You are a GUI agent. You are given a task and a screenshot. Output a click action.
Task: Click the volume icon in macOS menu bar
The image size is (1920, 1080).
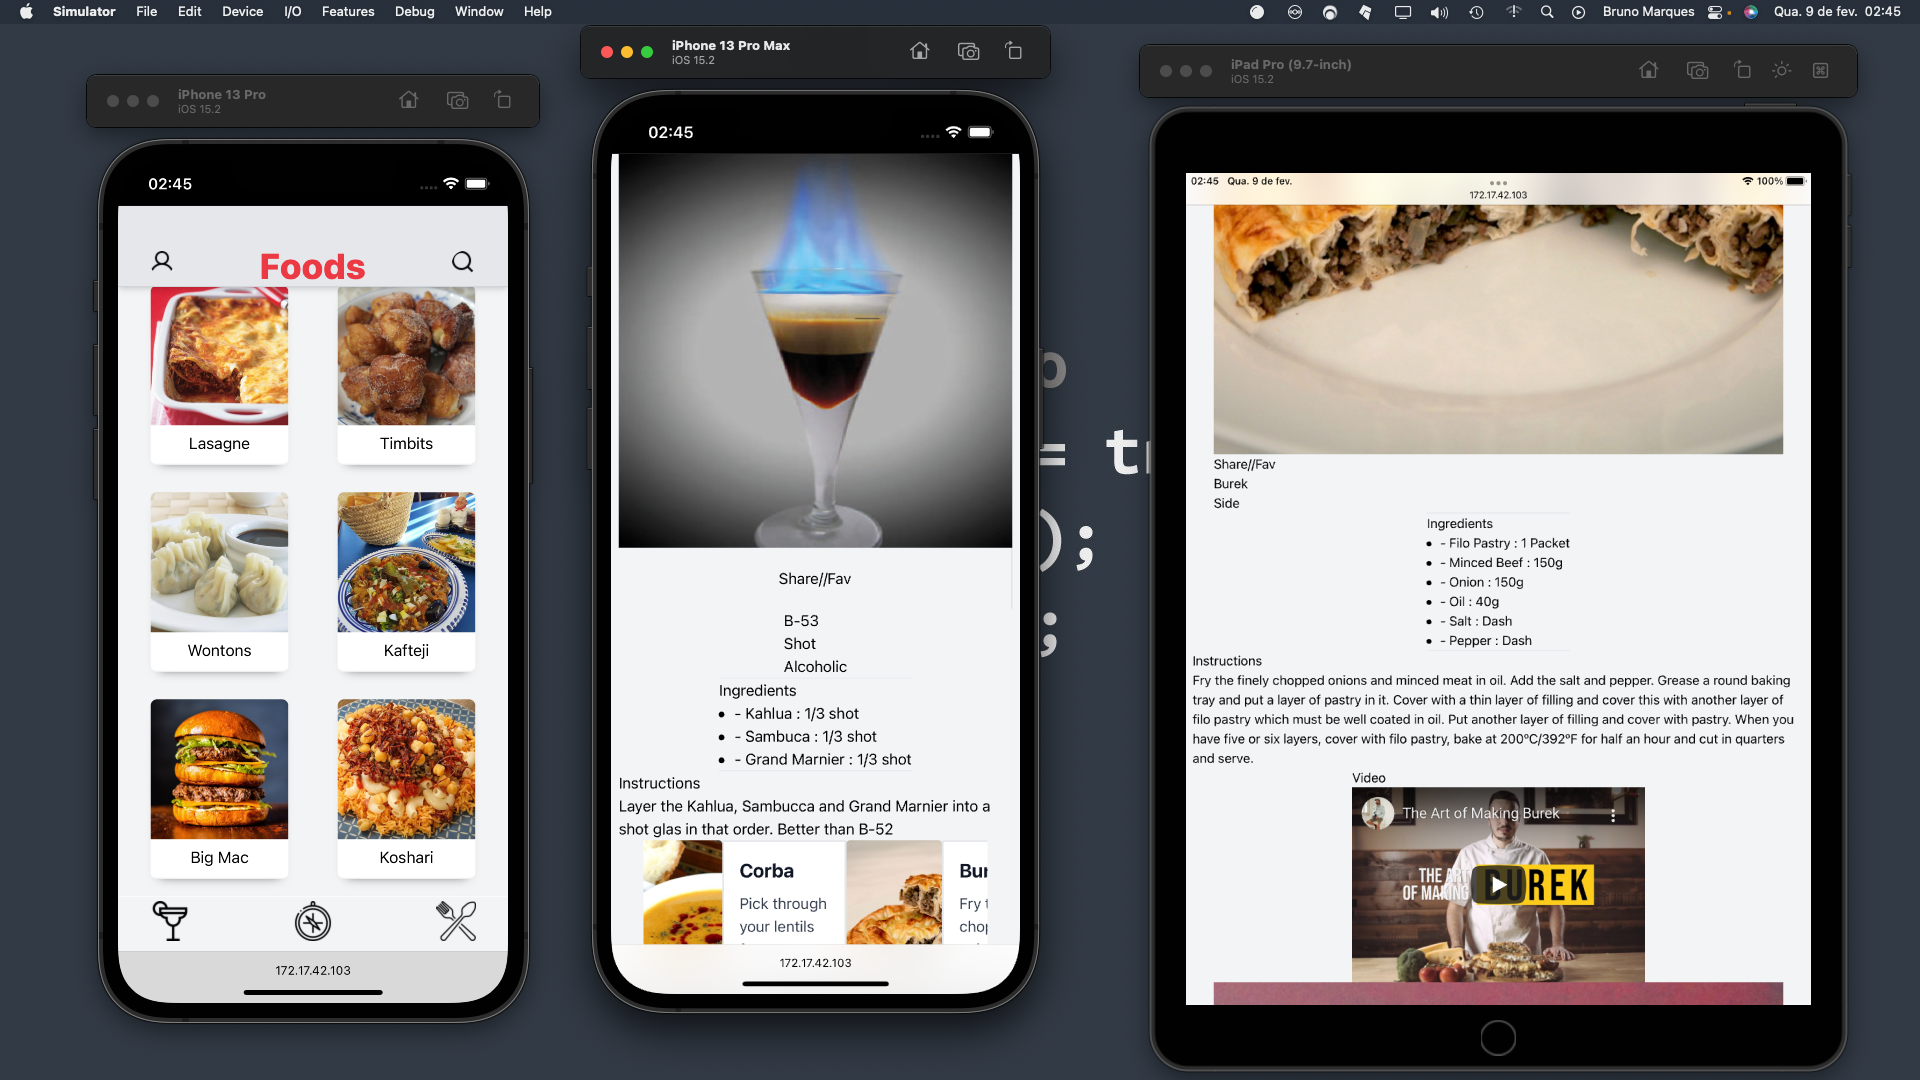[x=1439, y=12]
